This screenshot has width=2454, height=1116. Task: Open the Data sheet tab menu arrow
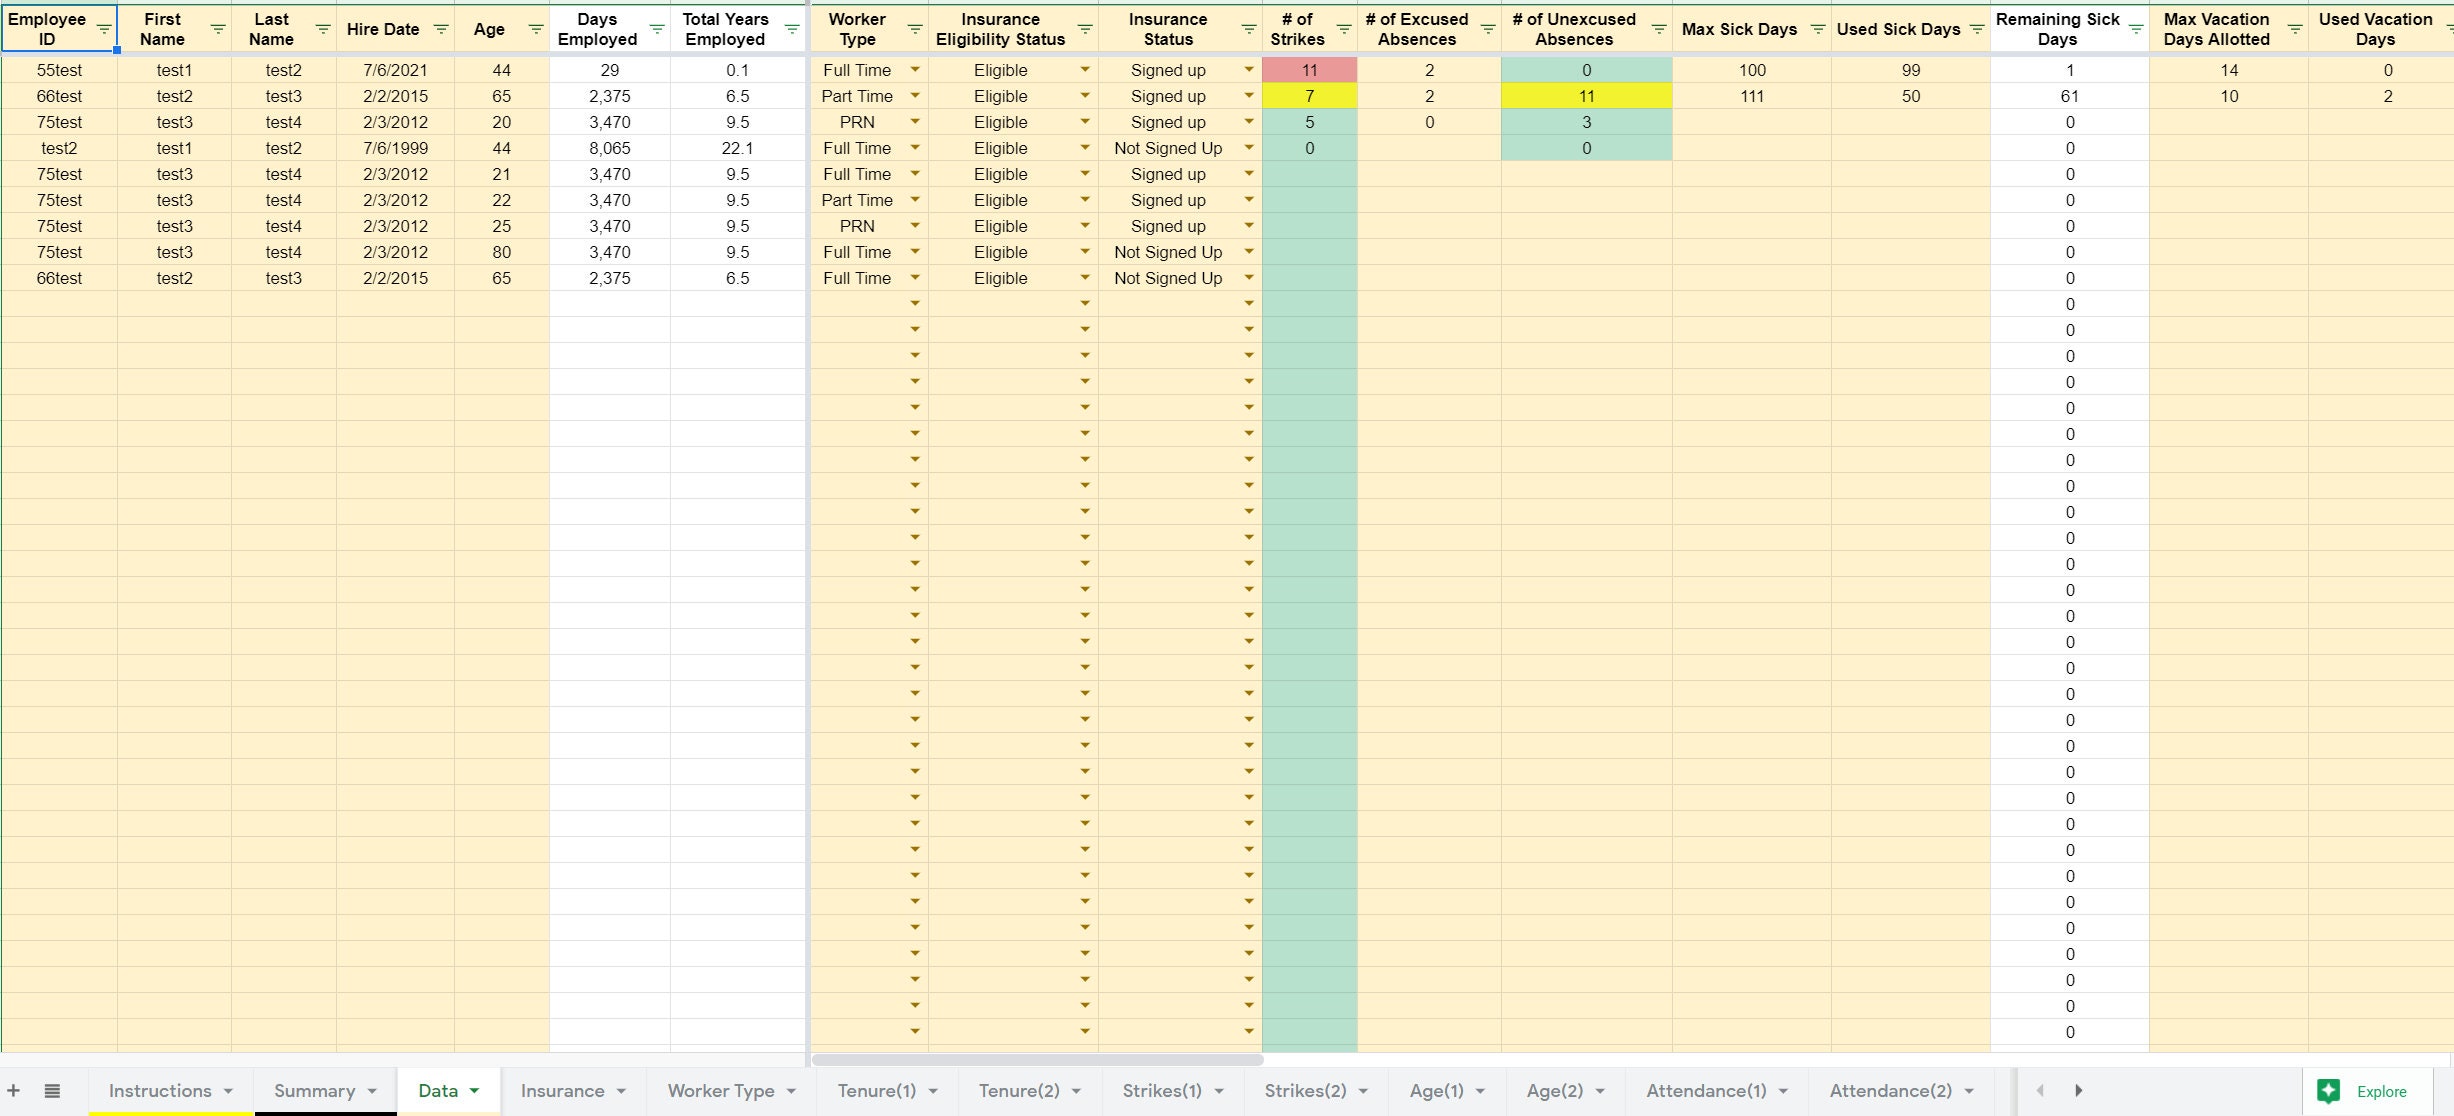coord(478,1090)
